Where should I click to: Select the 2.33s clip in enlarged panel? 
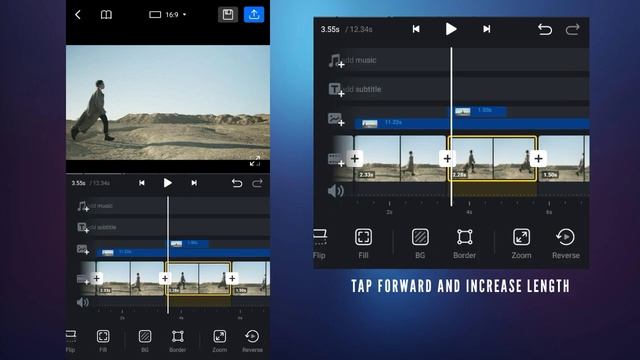pos(400,158)
